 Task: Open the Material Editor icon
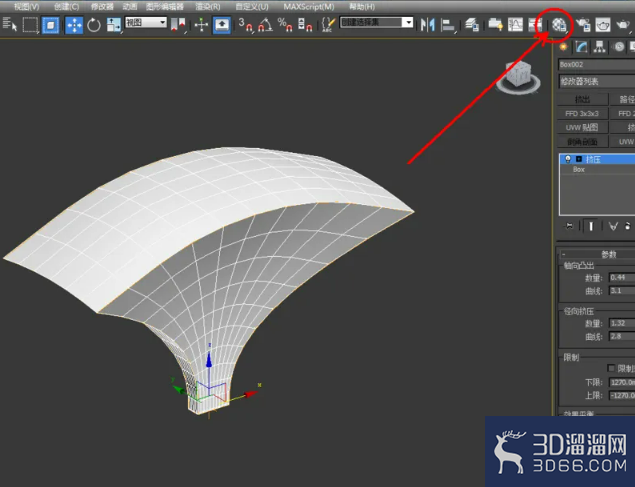tap(559, 25)
